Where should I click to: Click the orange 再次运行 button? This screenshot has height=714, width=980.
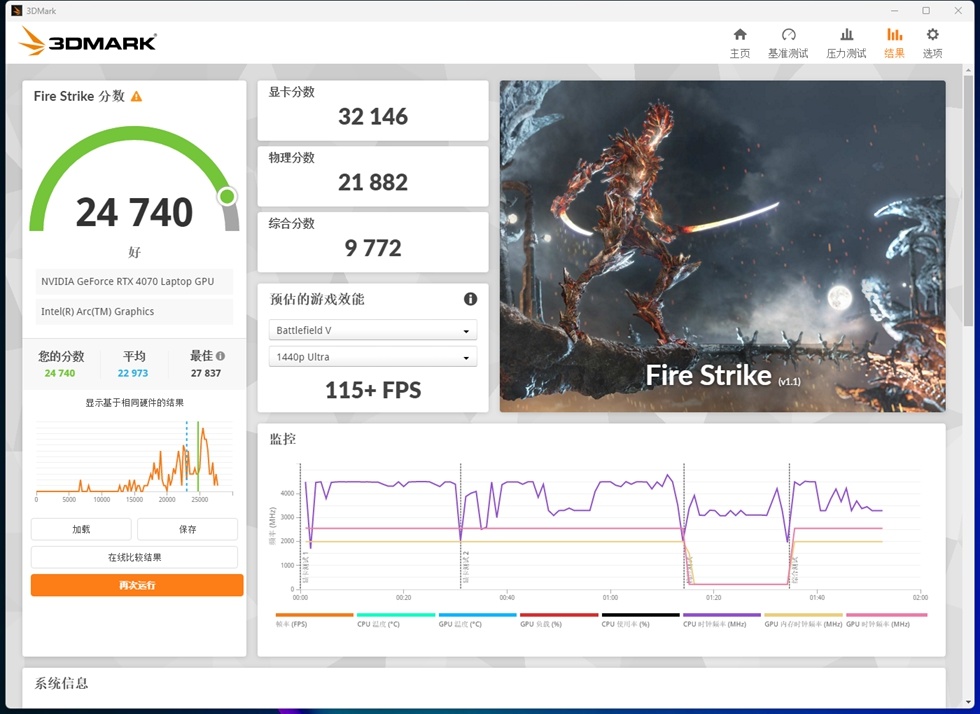coord(137,585)
